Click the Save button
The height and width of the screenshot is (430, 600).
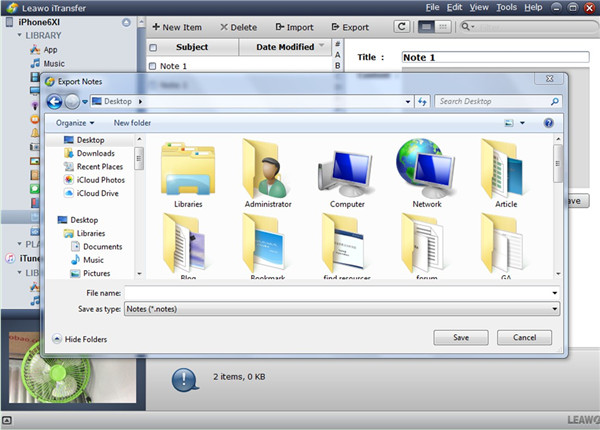click(x=461, y=338)
